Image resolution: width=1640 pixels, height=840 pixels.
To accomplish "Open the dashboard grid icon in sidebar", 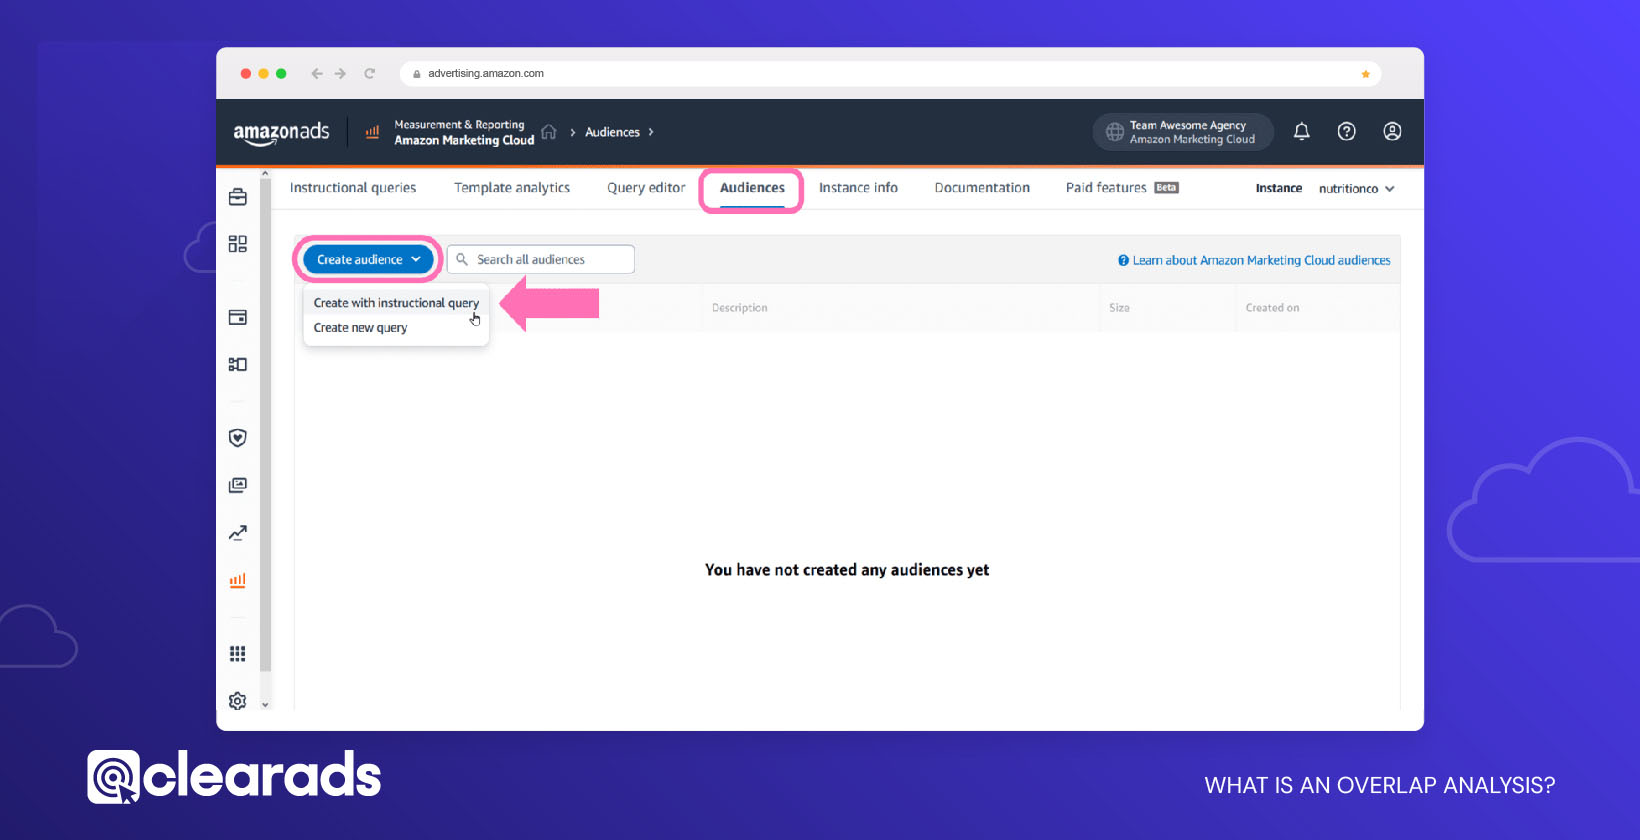I will pyautogui.click(x=237, y=244).
